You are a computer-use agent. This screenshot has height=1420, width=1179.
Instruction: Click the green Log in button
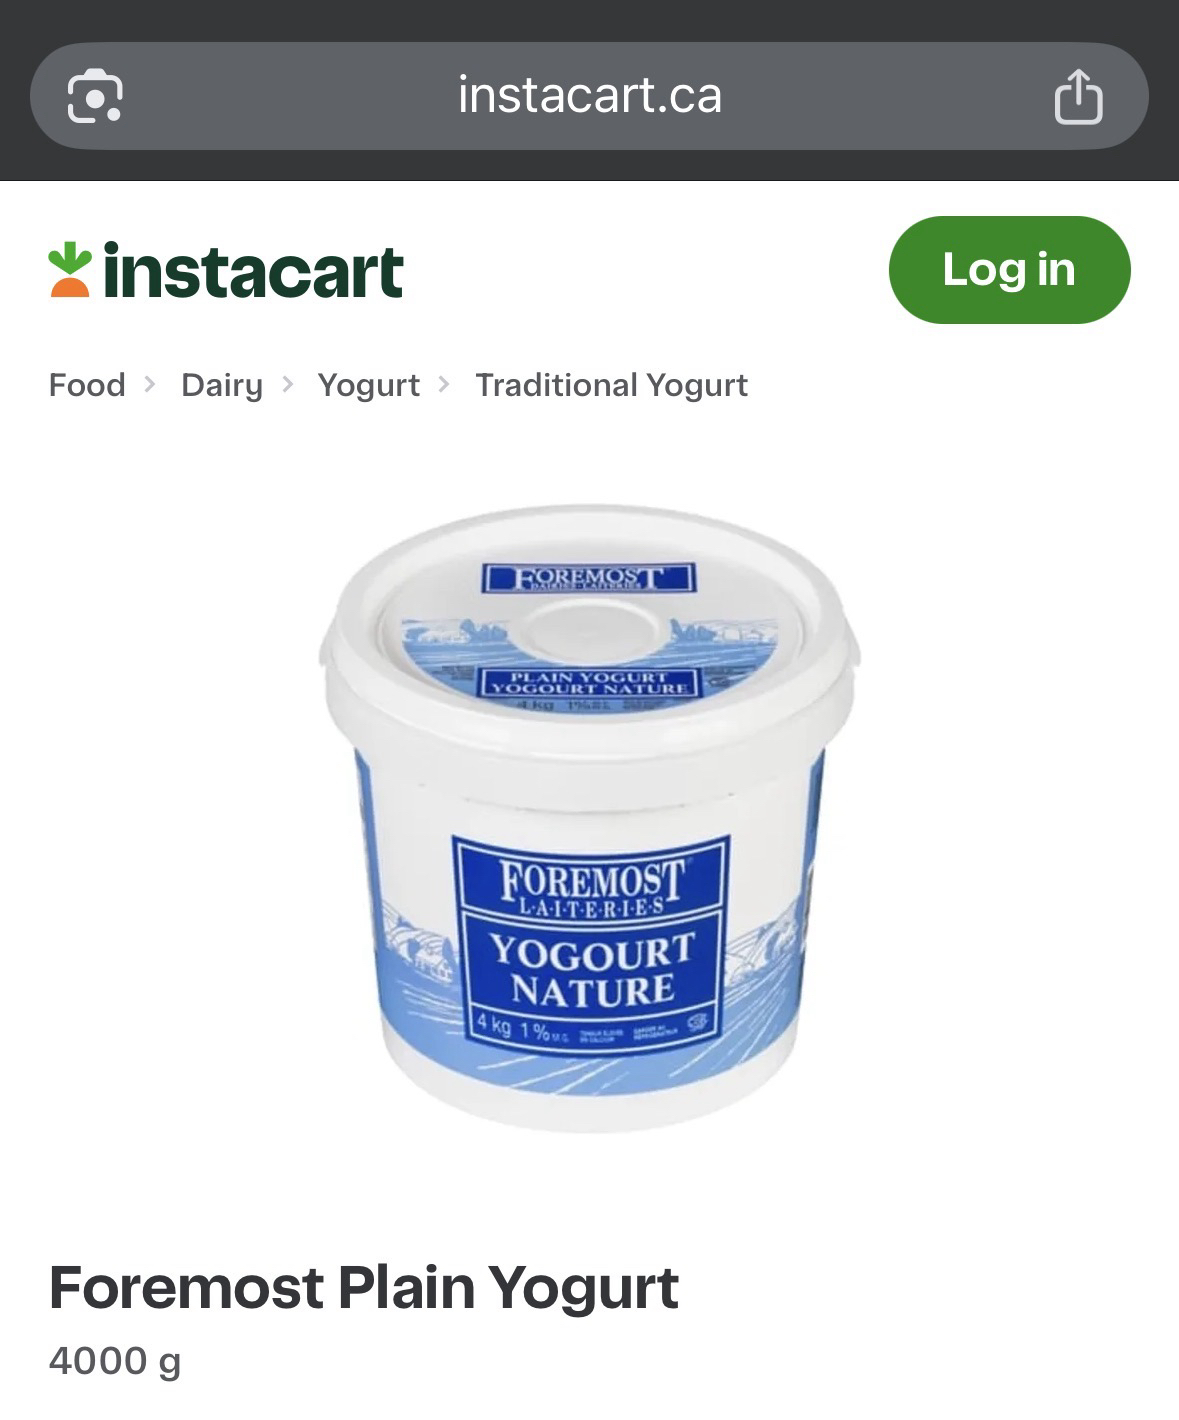tap(1009, 270)
